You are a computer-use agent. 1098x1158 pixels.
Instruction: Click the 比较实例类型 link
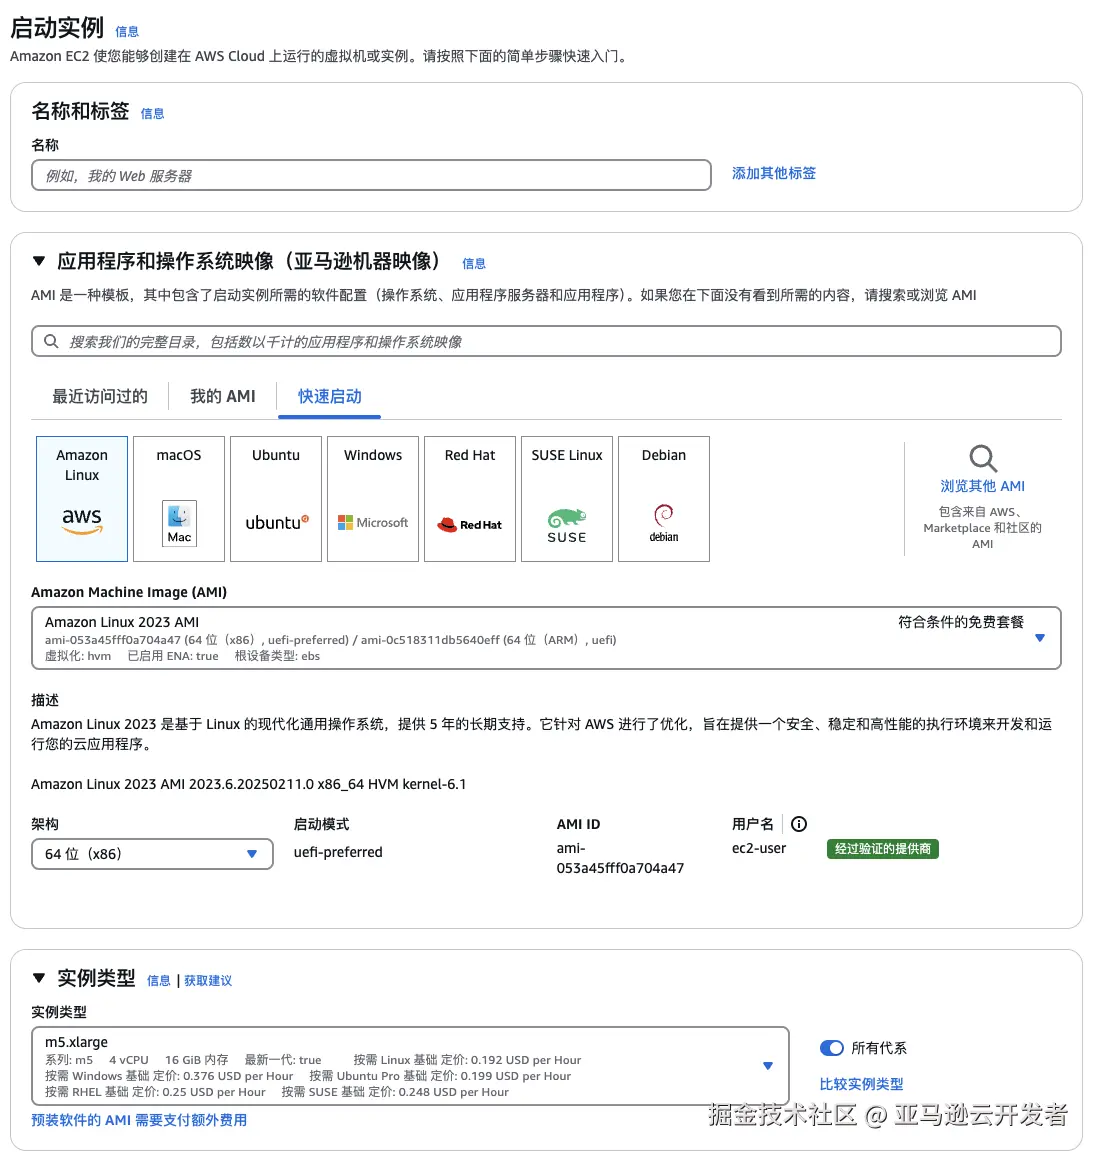862,1084
